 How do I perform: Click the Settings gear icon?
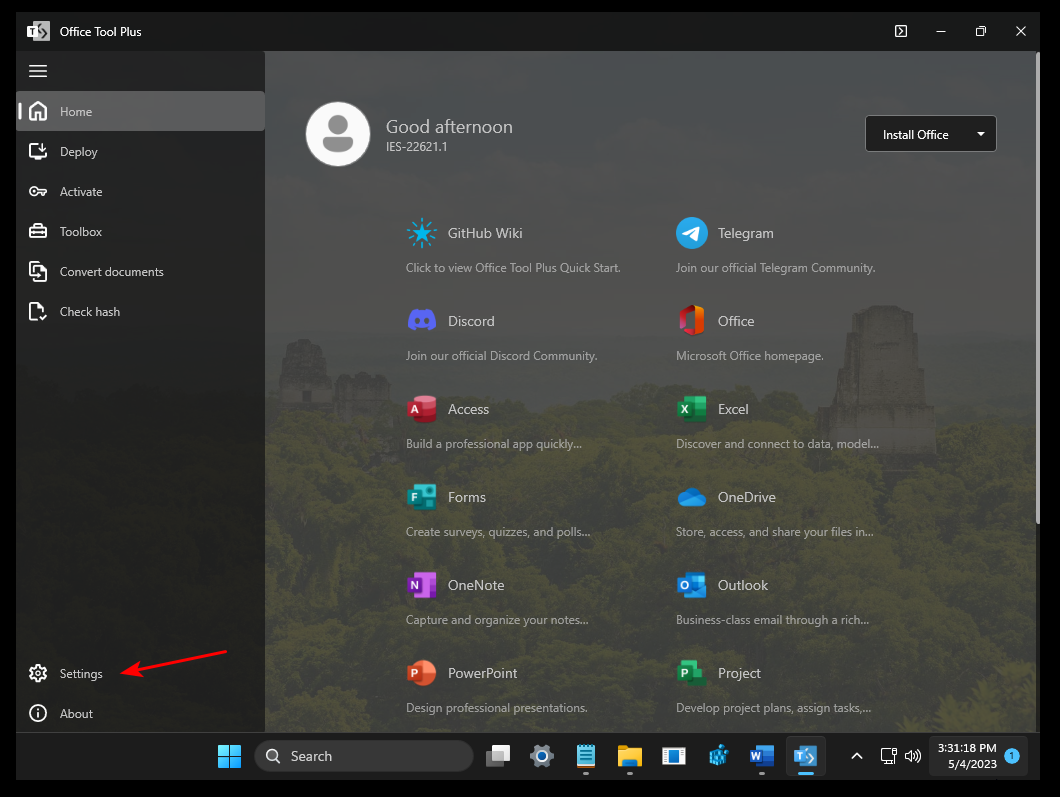38,673
